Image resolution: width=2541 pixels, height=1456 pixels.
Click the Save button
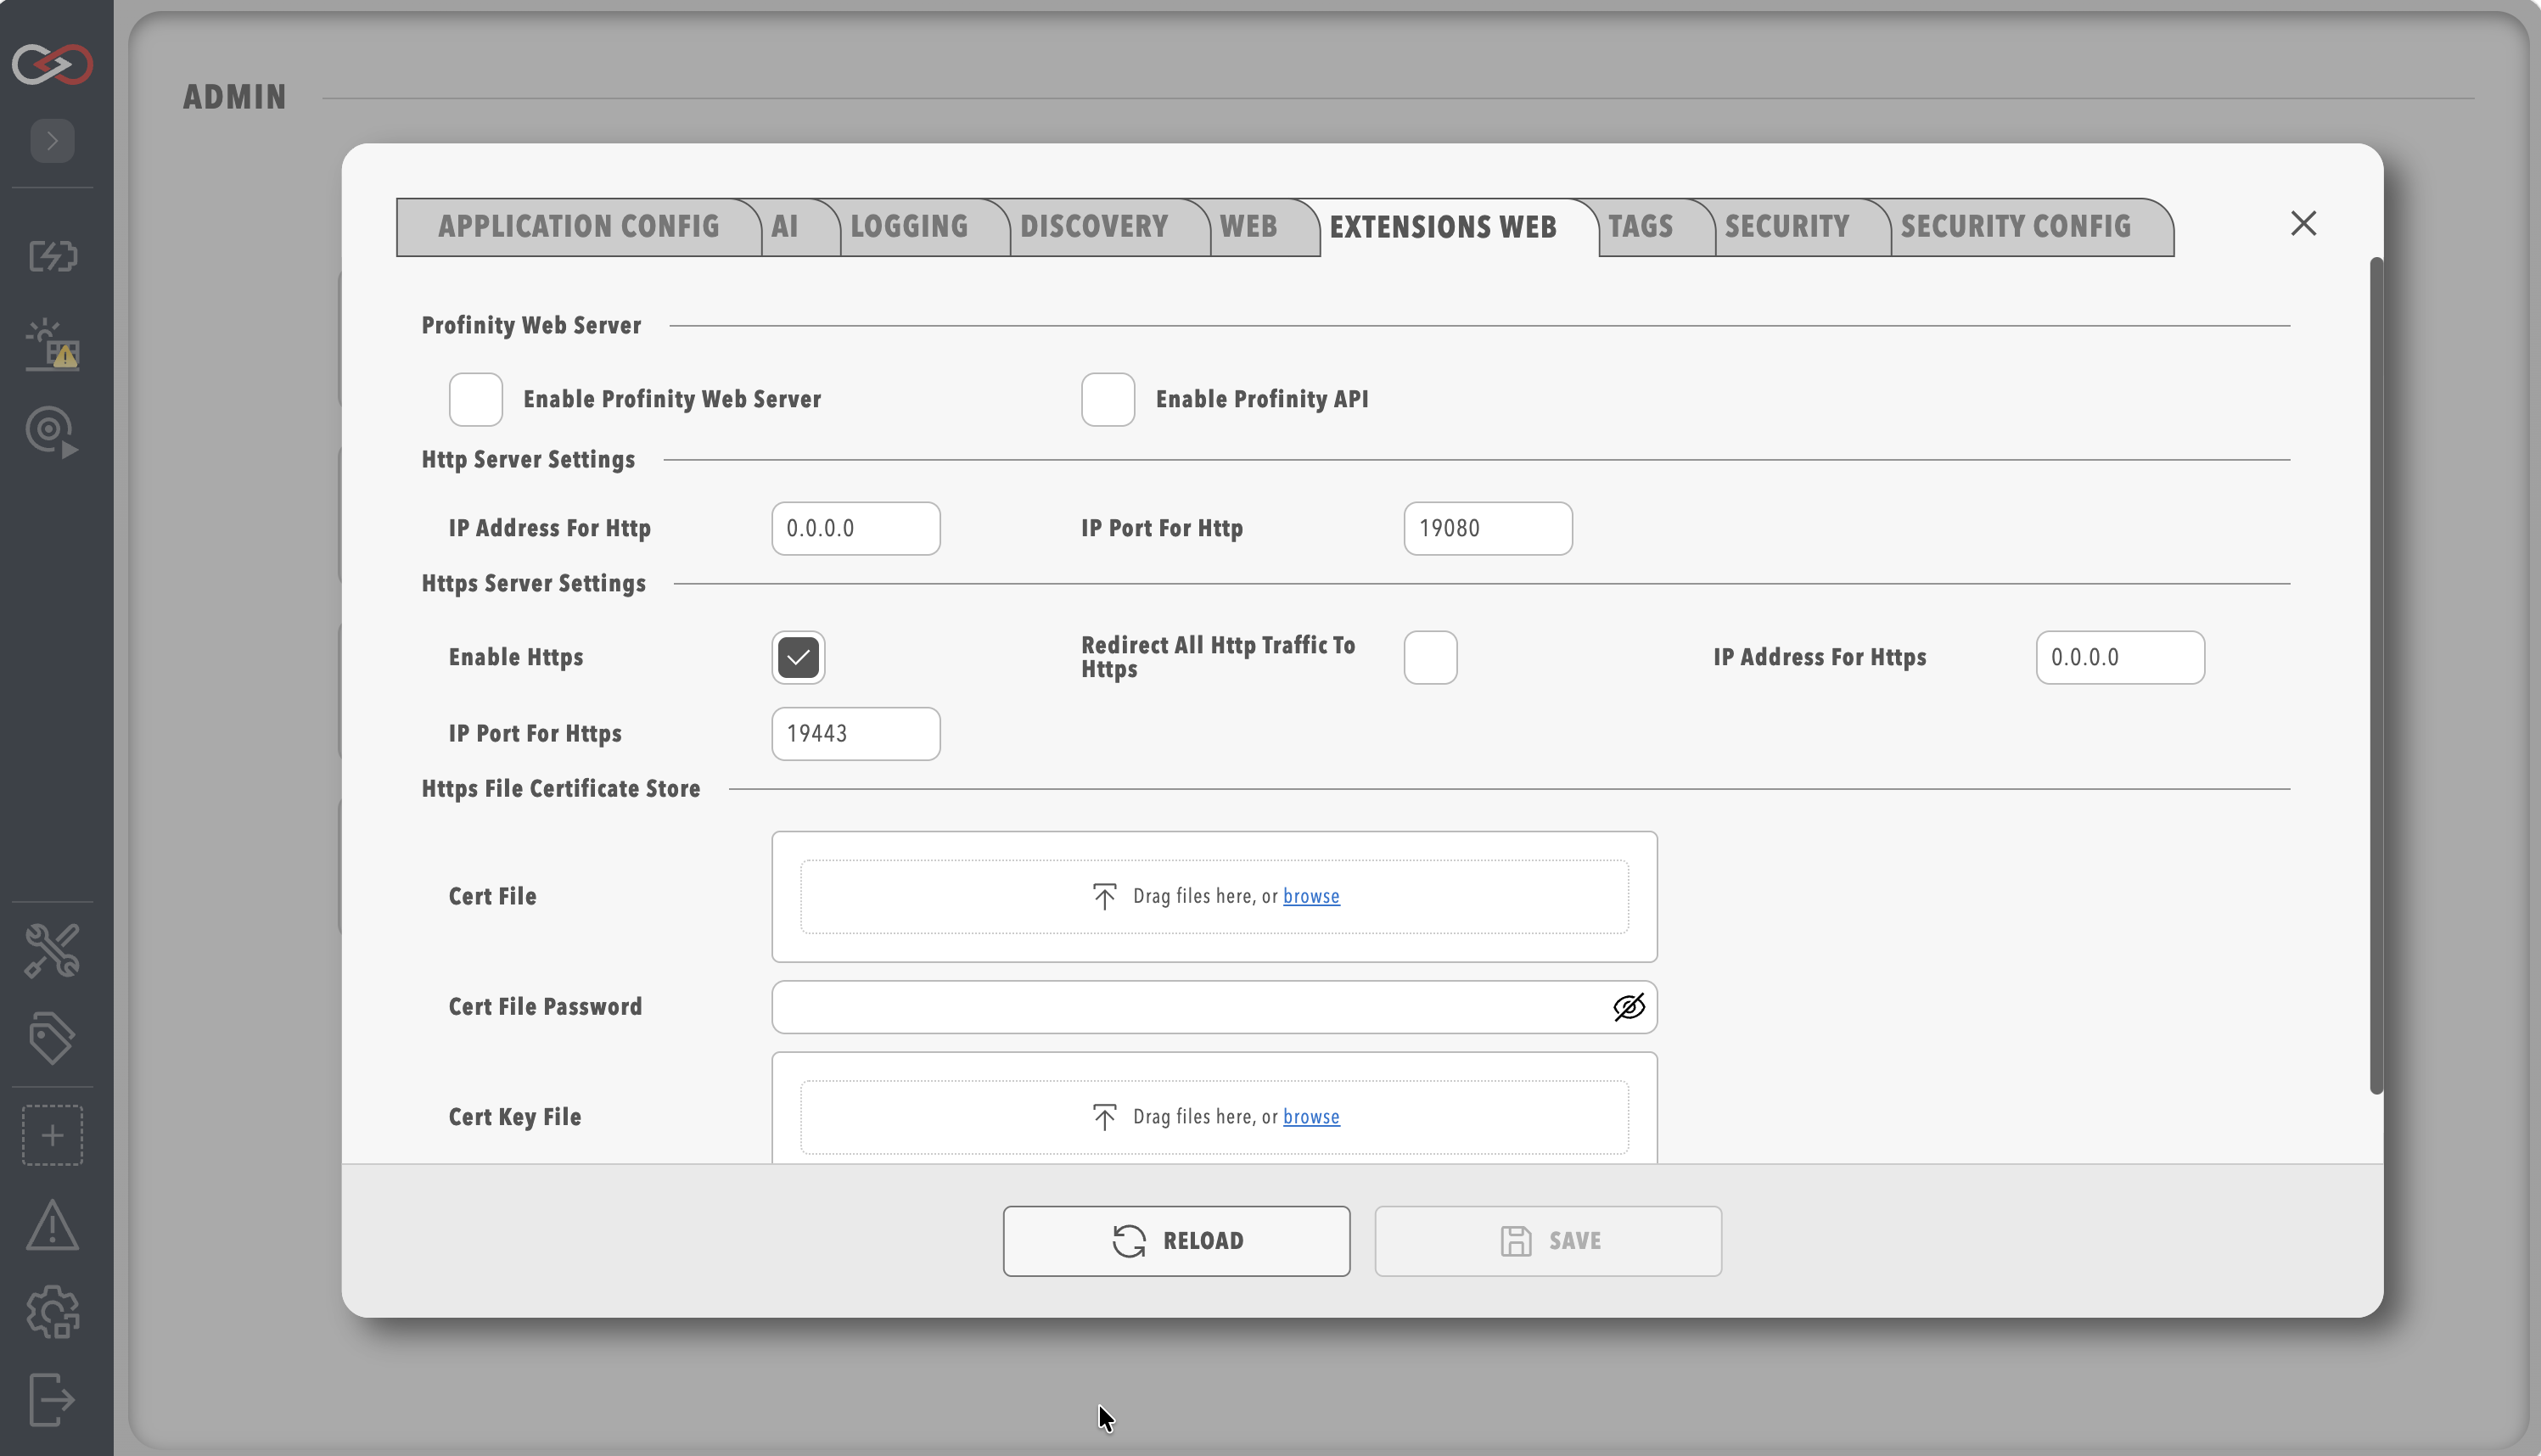(1547, 1241)
